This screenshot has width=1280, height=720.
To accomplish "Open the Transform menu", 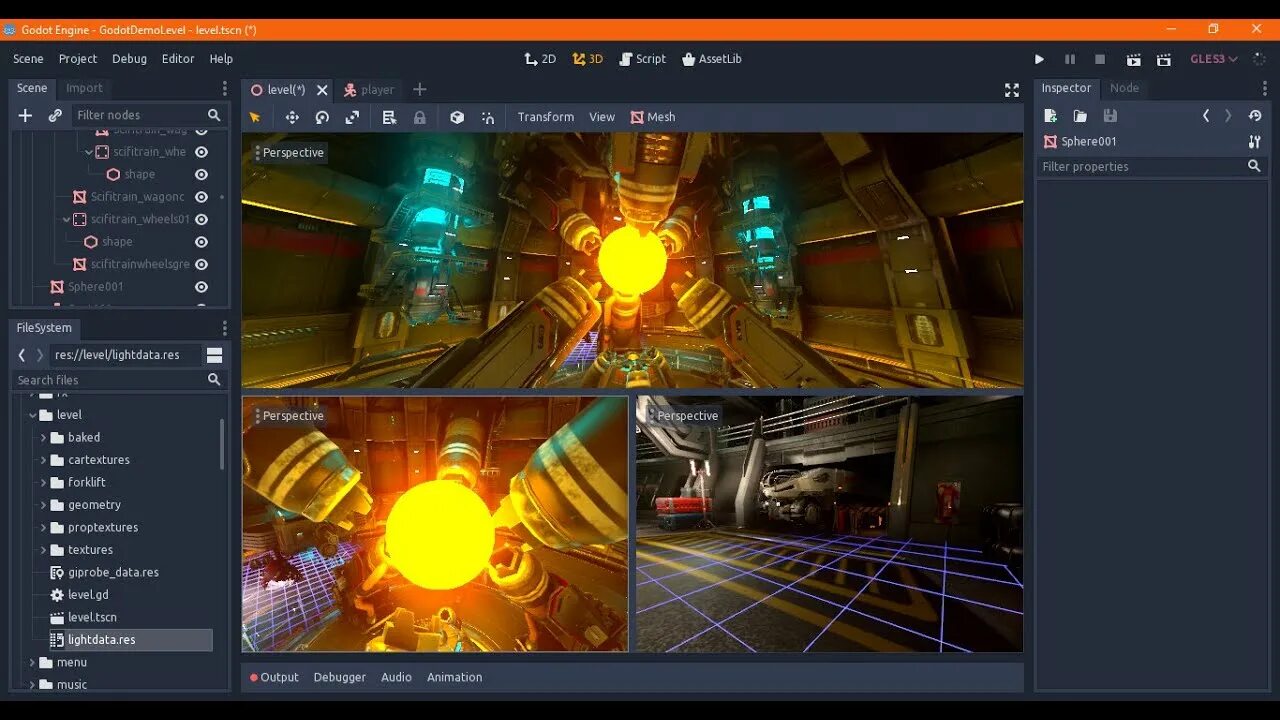I will click(x=546, y=117).
